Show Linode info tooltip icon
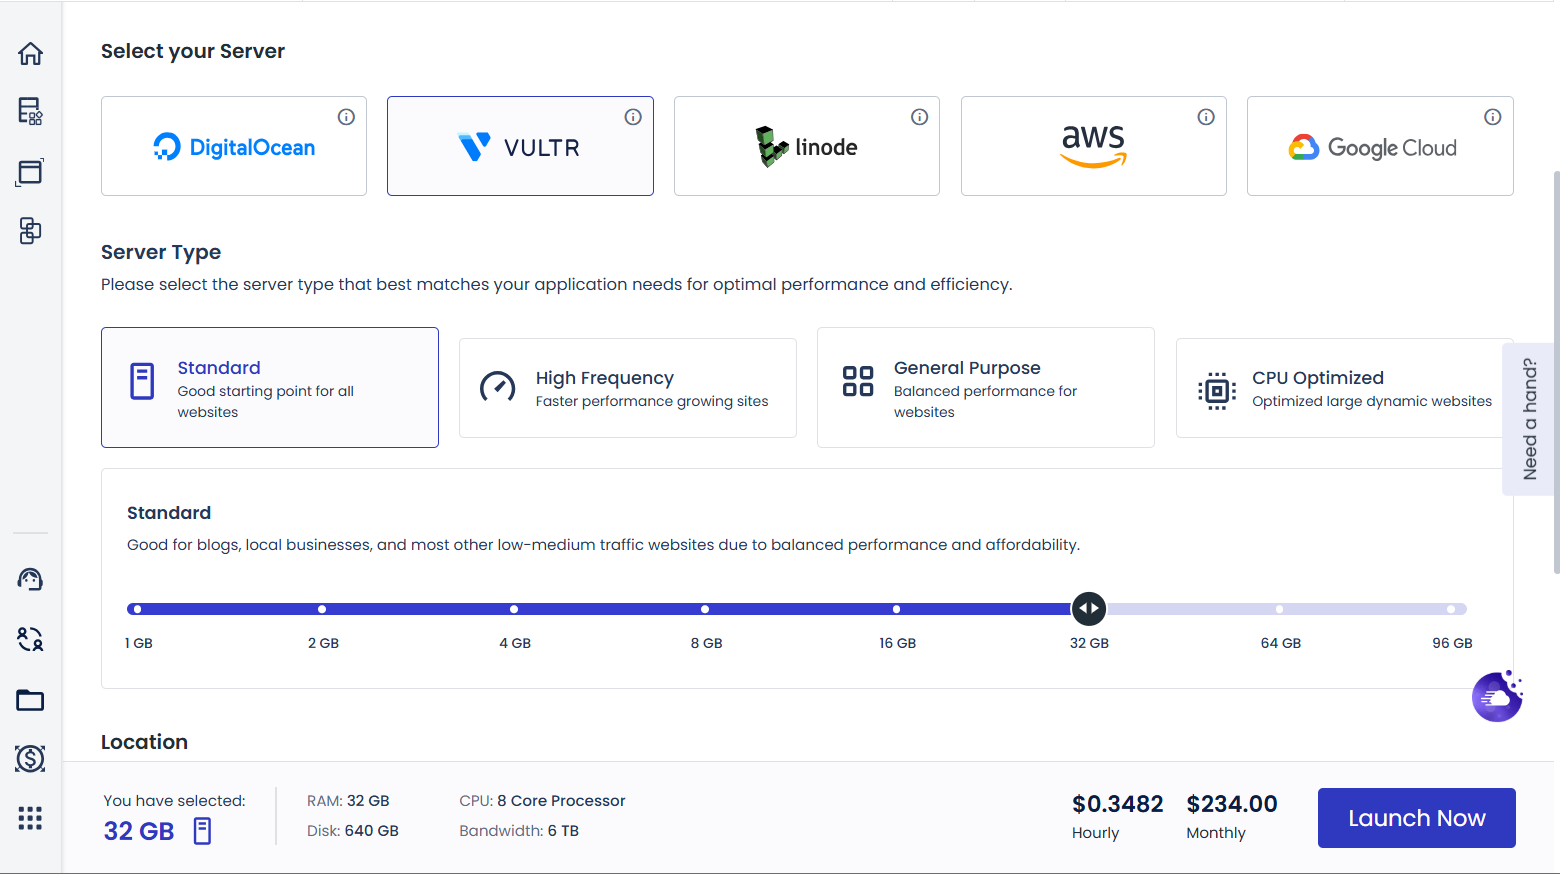The height and width of the screenshot is (874, 1560). [x=919, y=117]
